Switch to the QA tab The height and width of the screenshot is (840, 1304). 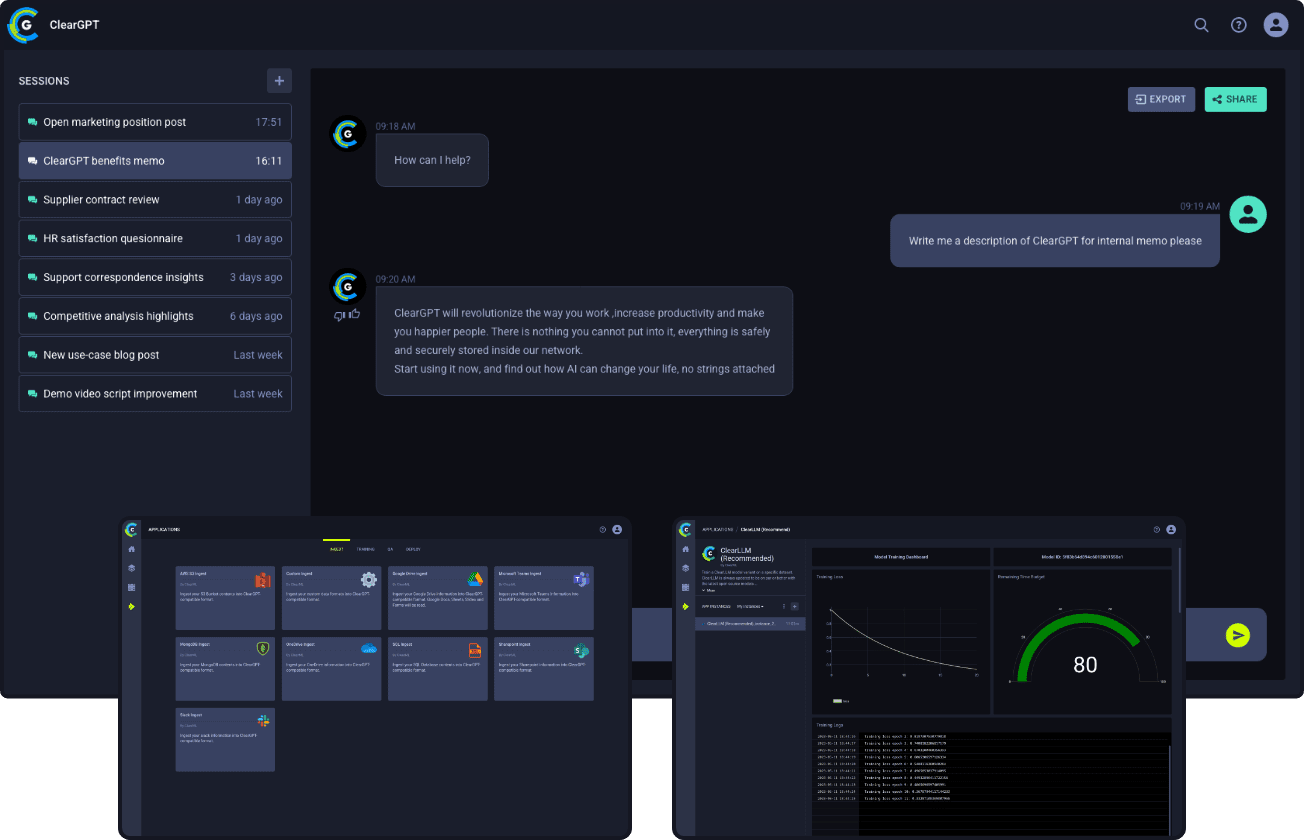click(390, 549)
